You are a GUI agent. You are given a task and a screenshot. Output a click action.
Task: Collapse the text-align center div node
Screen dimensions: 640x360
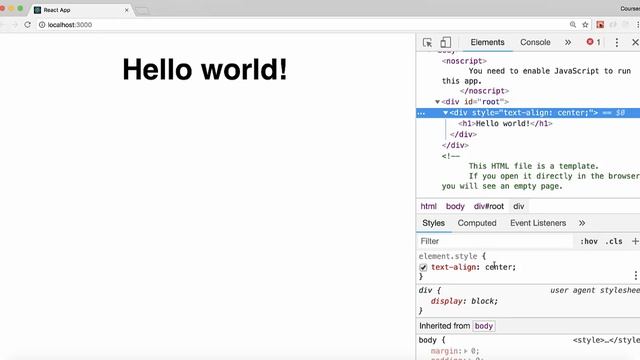tap(446, 113)
